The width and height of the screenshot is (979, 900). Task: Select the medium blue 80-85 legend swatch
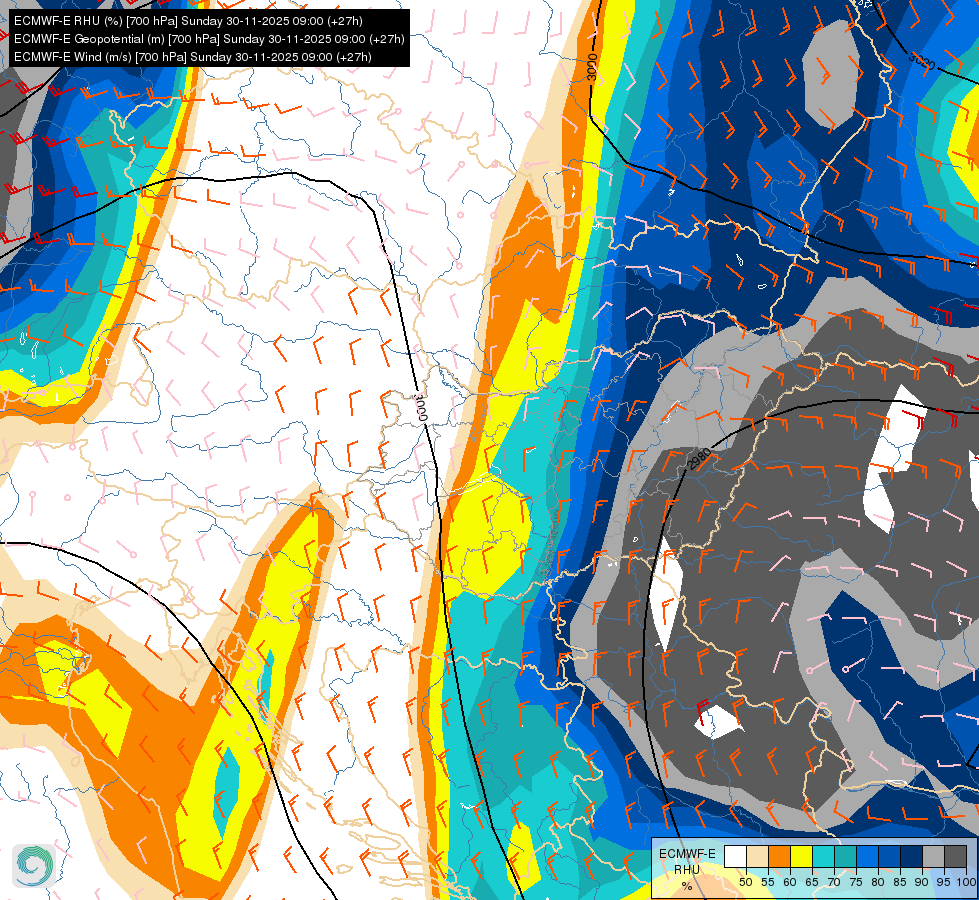coord(890,856)
